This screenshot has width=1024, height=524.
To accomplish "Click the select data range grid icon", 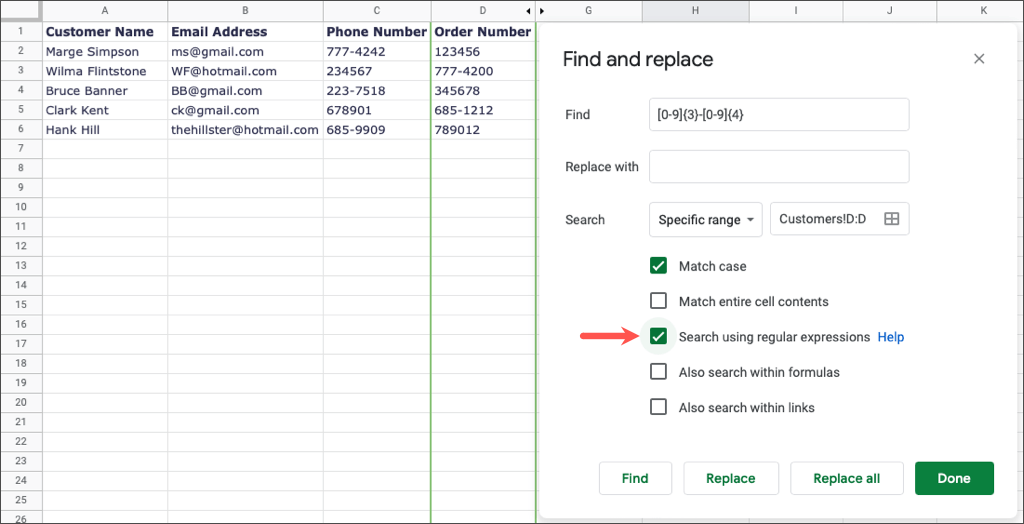I will [x=892, y=219].
